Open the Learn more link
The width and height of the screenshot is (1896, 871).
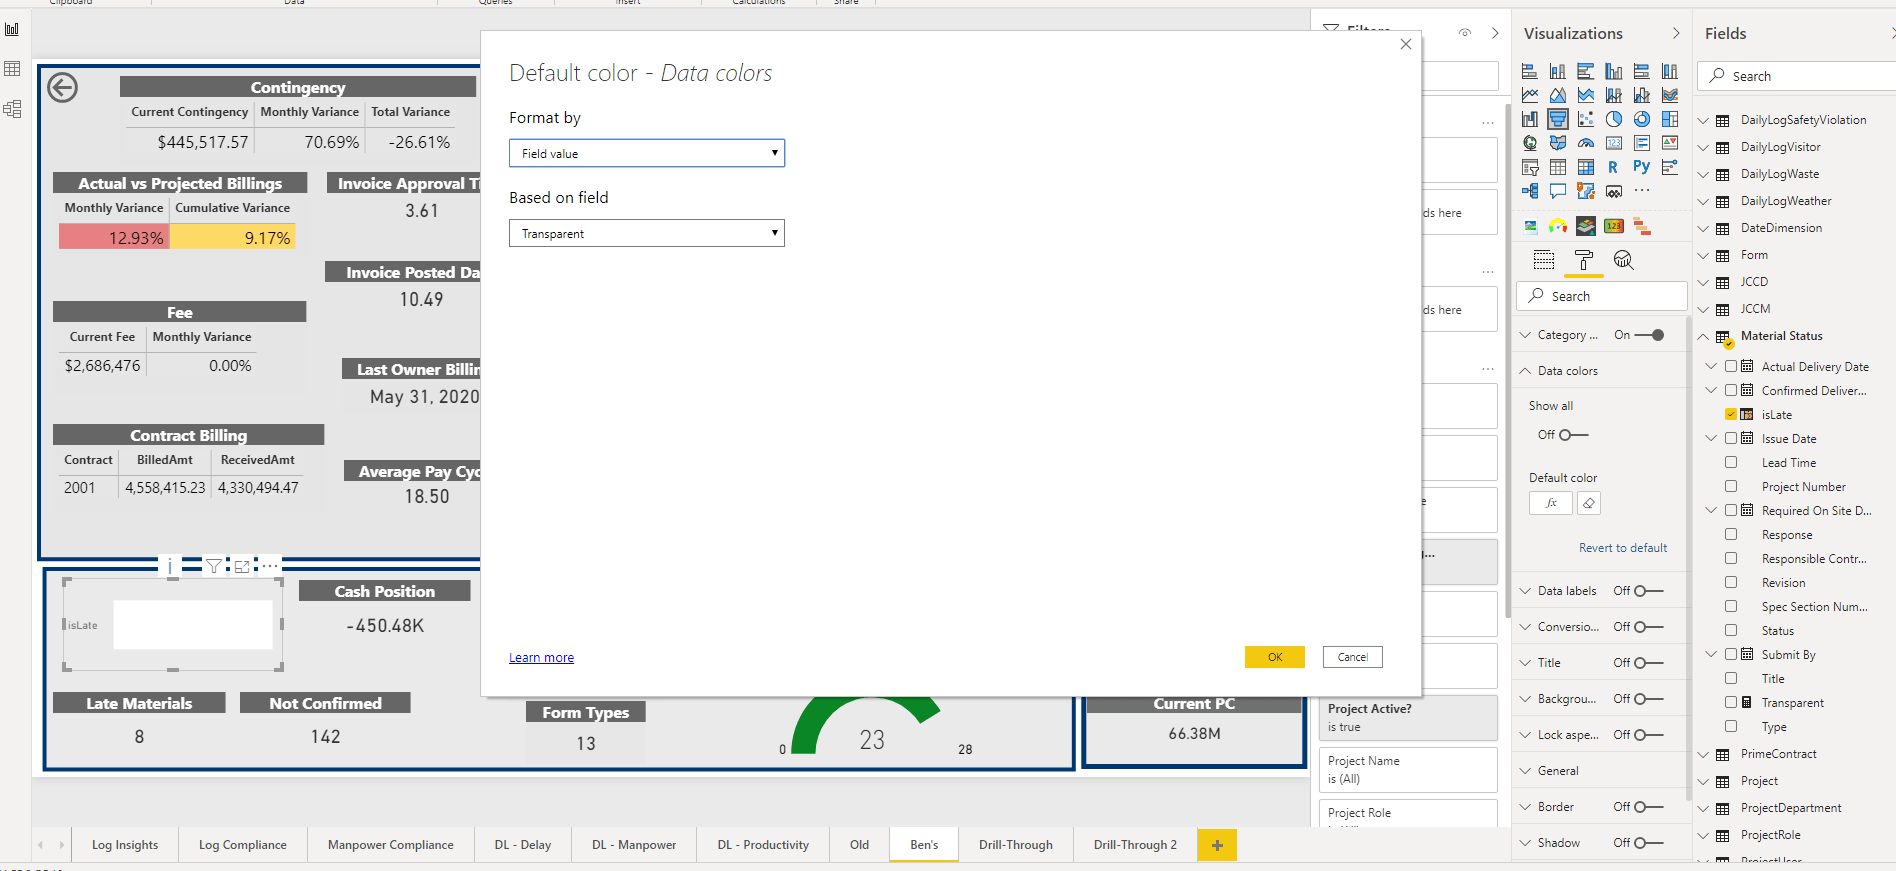(x=541, y=657)
